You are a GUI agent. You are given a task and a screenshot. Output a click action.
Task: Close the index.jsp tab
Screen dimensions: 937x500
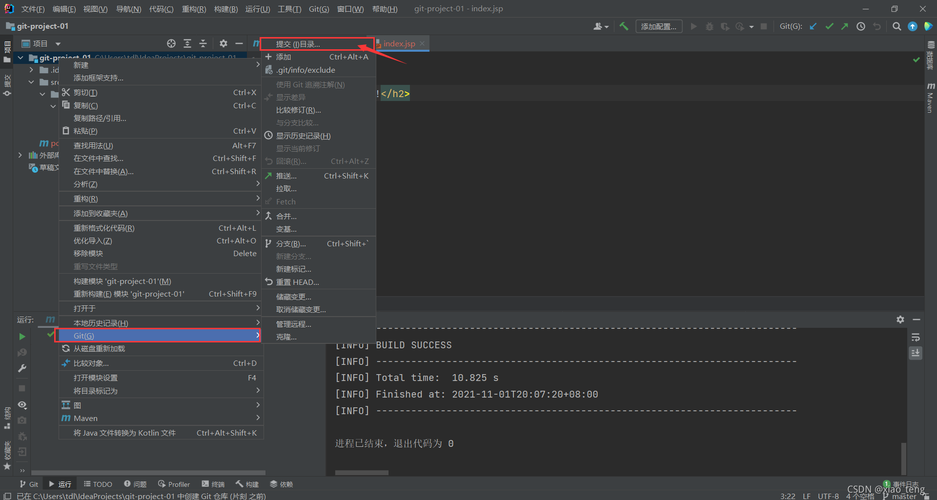point(422,44)
